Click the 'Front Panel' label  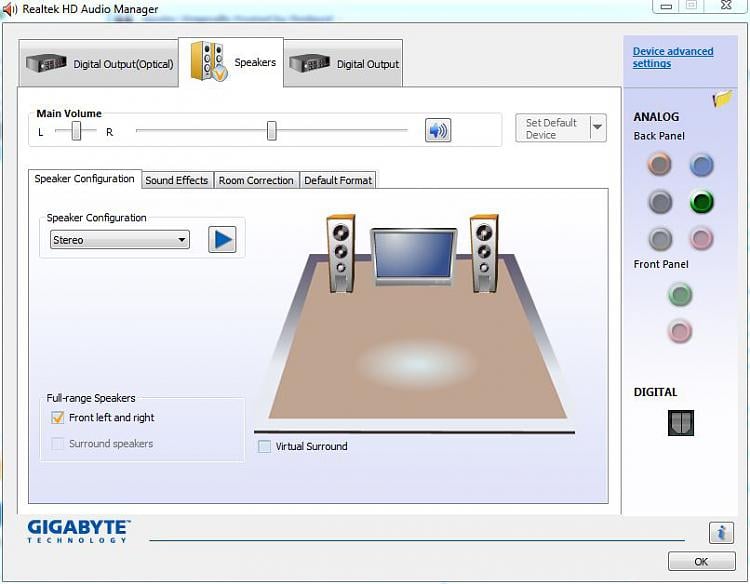tap(661, 264)
